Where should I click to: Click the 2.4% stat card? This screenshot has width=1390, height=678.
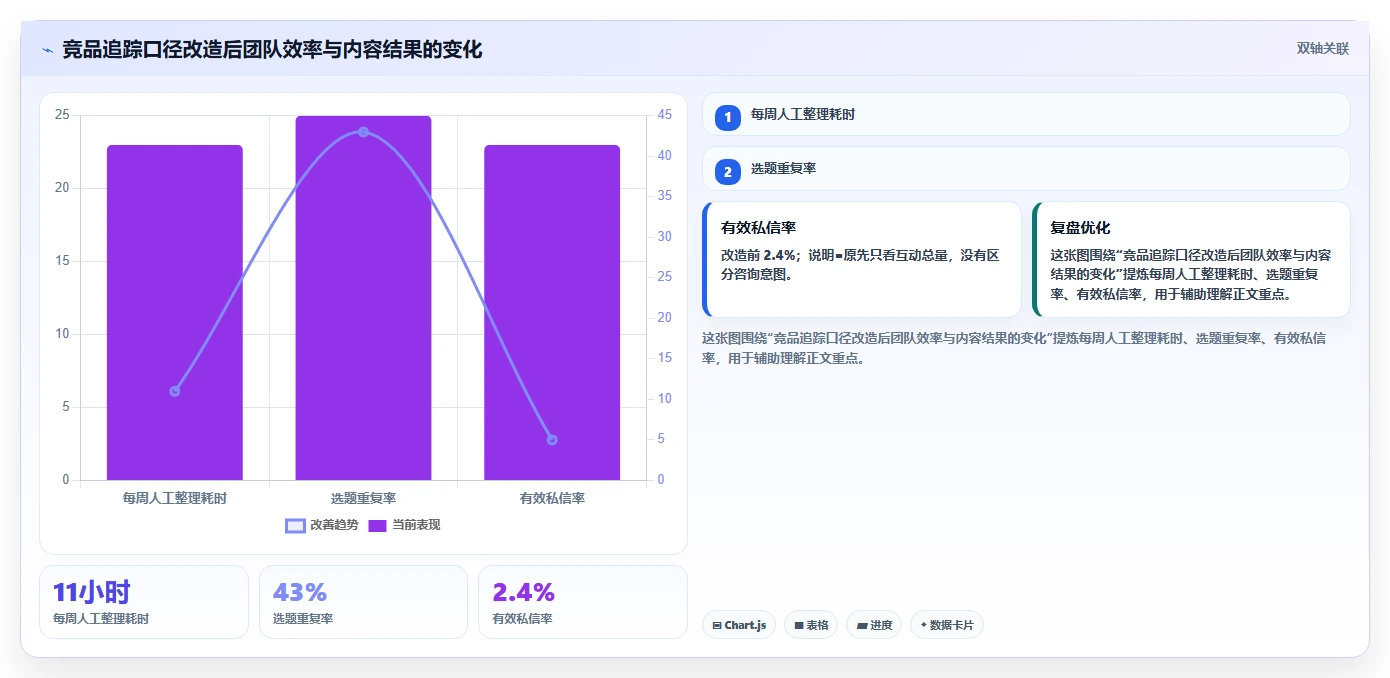point(582,601)
